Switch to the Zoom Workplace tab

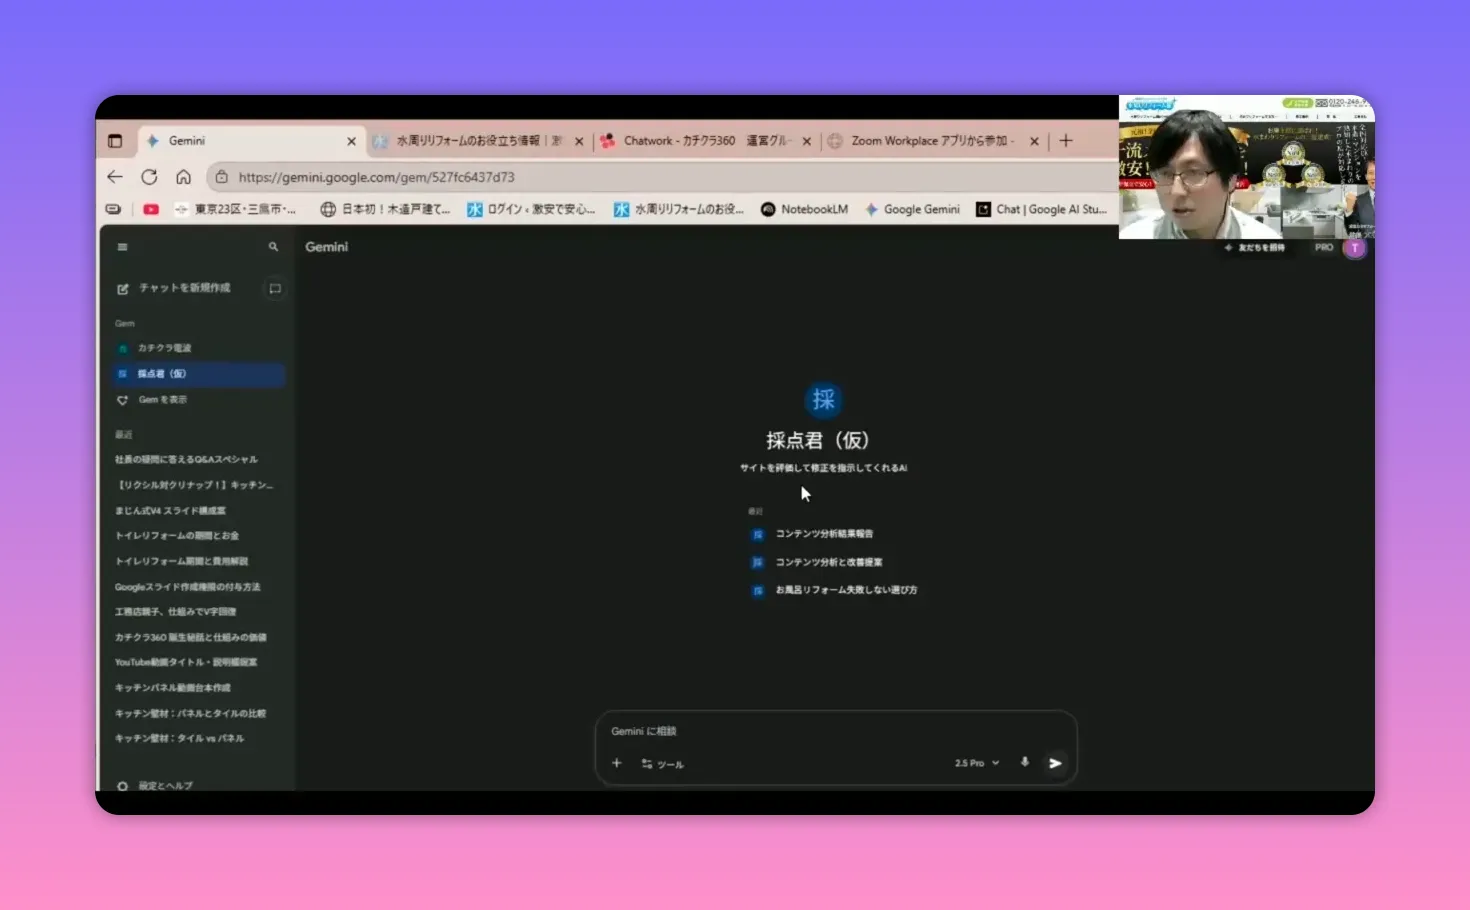(x=930, y=141)
